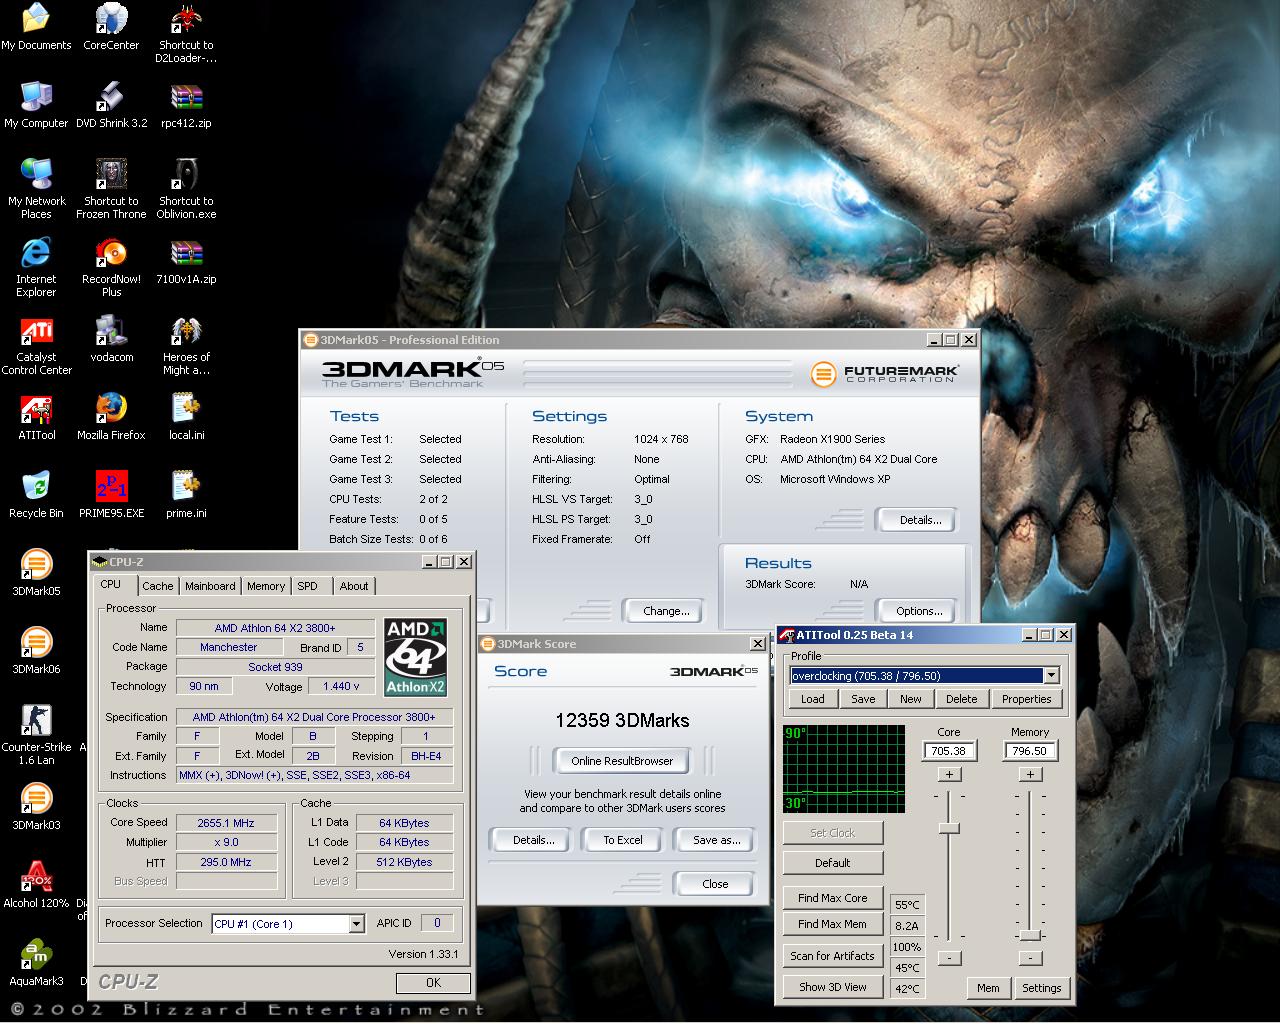The width and height of the screenshot is (1280, 1024).
Task: Click the Online ResultBrowser button
Action: [622, 761]
